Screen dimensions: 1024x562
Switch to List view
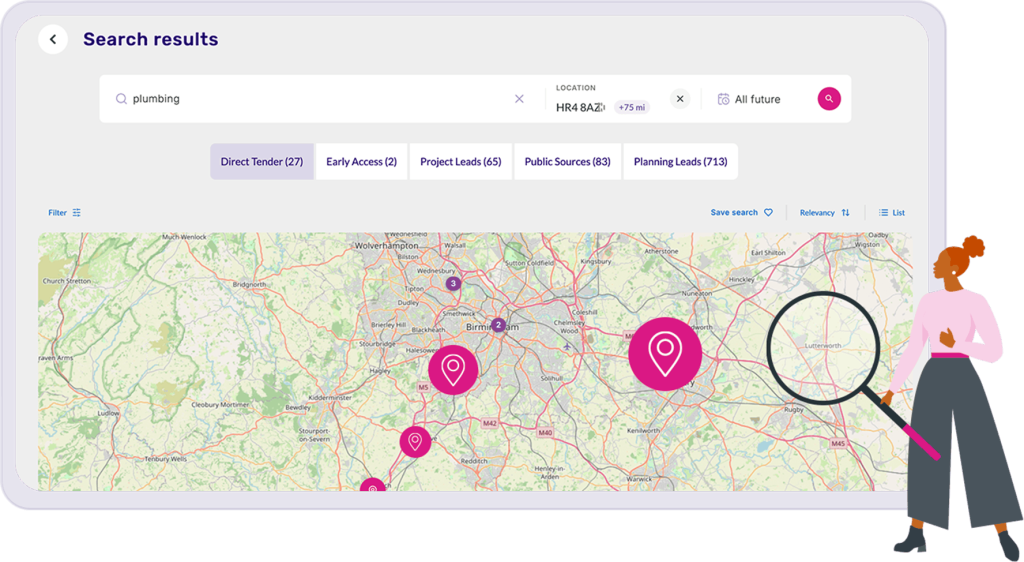click(891, 213)
